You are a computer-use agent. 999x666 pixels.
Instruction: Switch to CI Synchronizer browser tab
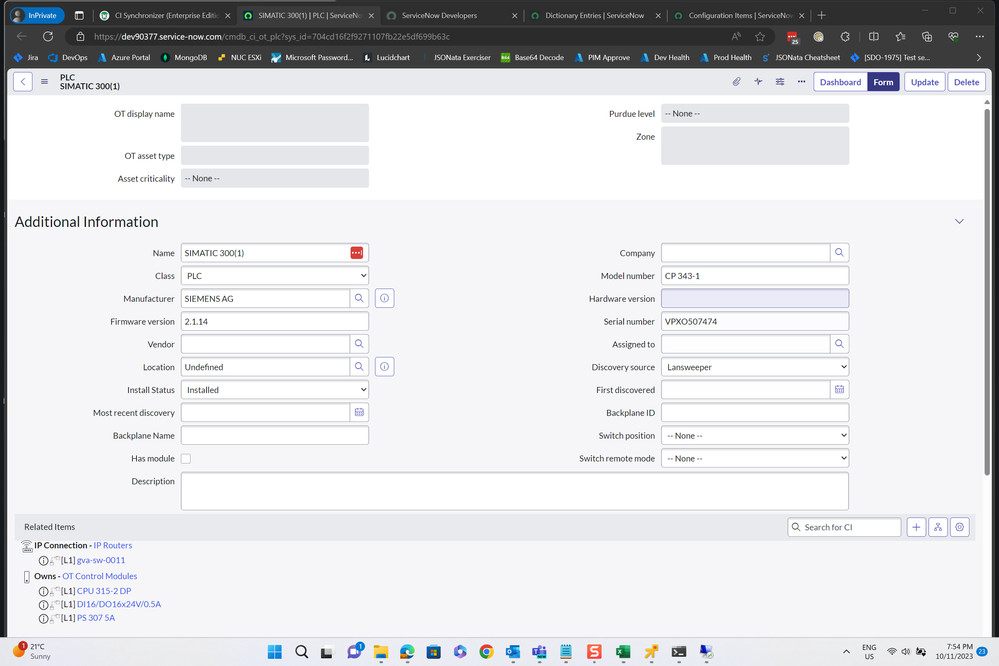tap(165, 15)
